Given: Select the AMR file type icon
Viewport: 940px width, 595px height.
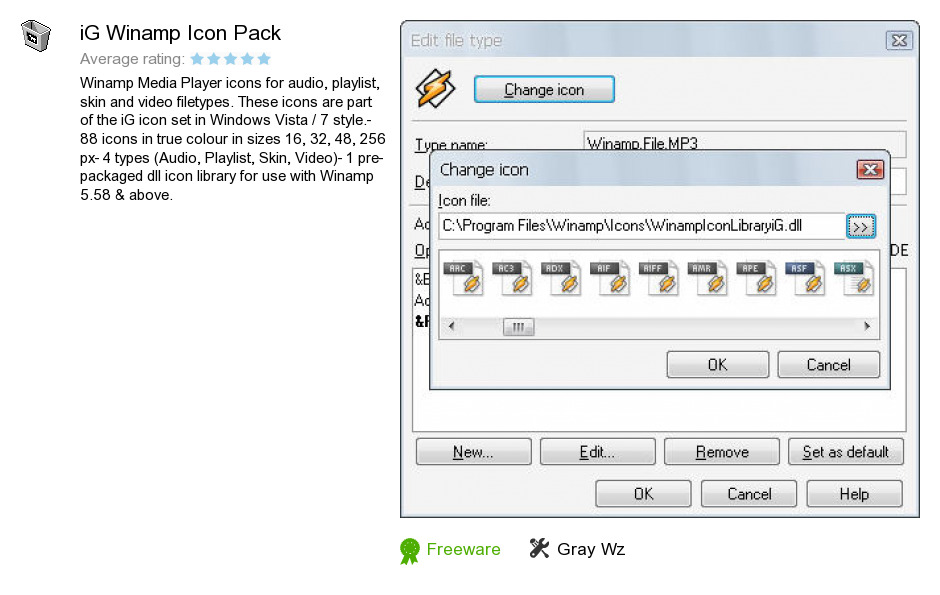Looking at the screenshot, I should (708, 278).
